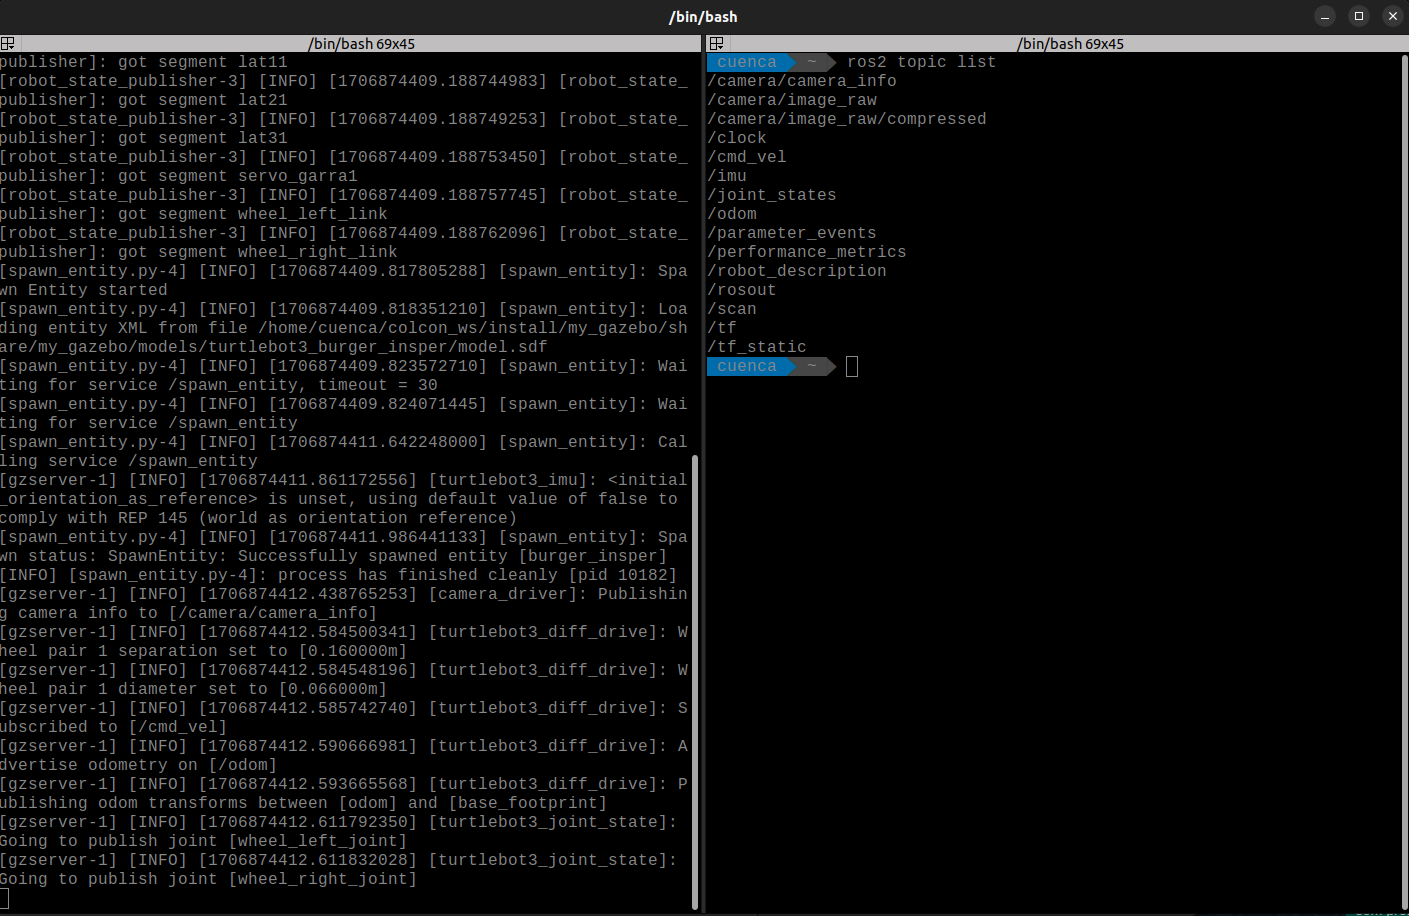
Task: Click 'ubscribed to [/cmd_vel]' log line
Action: pos(114,727)
